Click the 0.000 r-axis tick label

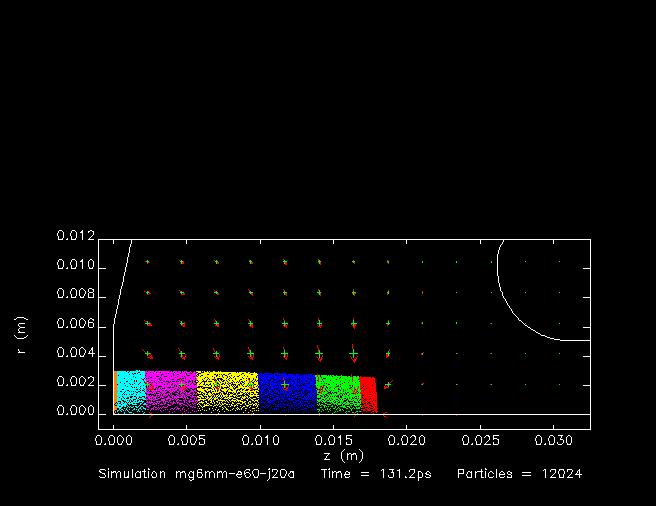pos(76,411)
